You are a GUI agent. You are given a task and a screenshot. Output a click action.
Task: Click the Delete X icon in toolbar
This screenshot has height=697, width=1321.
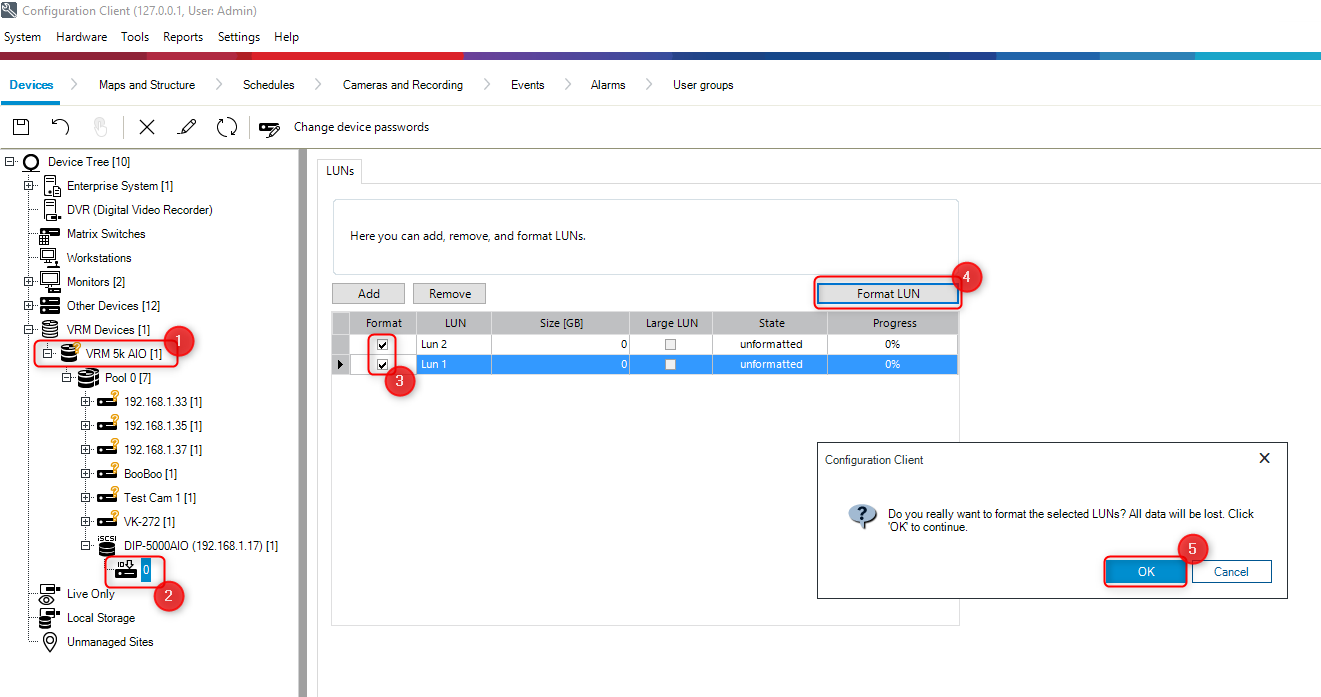(x=147, y=127)
